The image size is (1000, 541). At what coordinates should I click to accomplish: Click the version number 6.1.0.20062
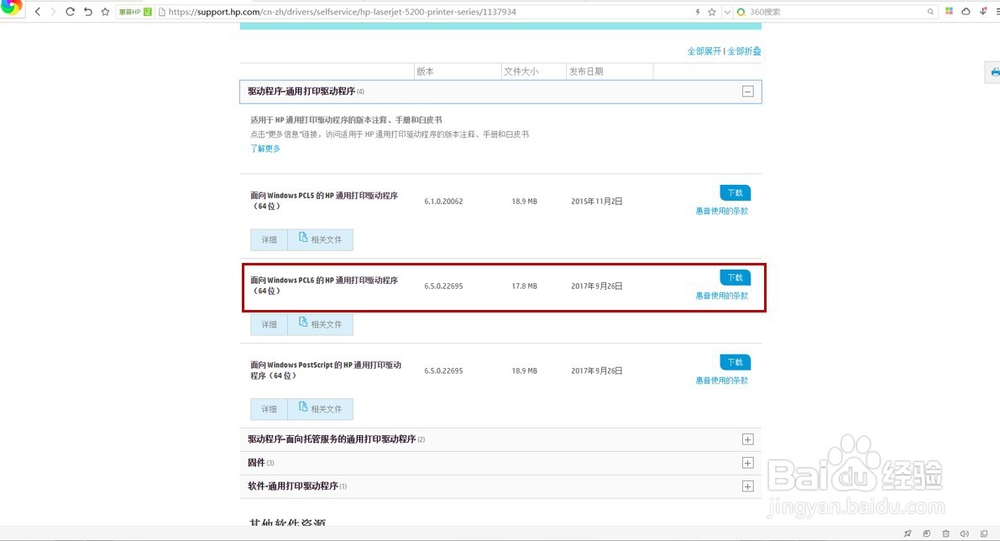point(444,201)
